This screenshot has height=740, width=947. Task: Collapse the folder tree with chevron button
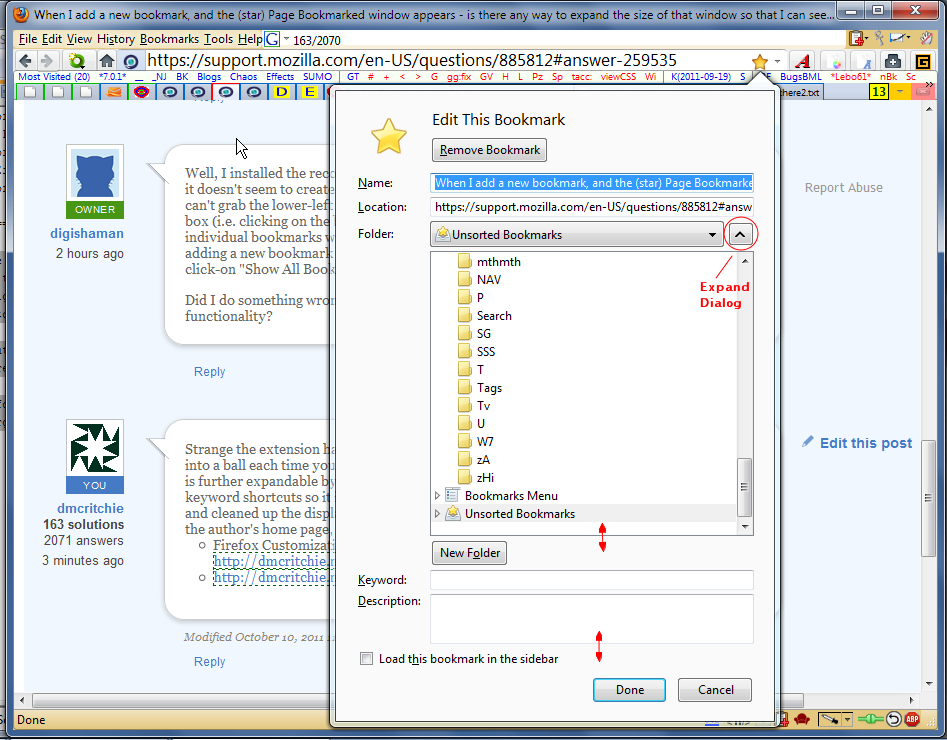(740, 234)
